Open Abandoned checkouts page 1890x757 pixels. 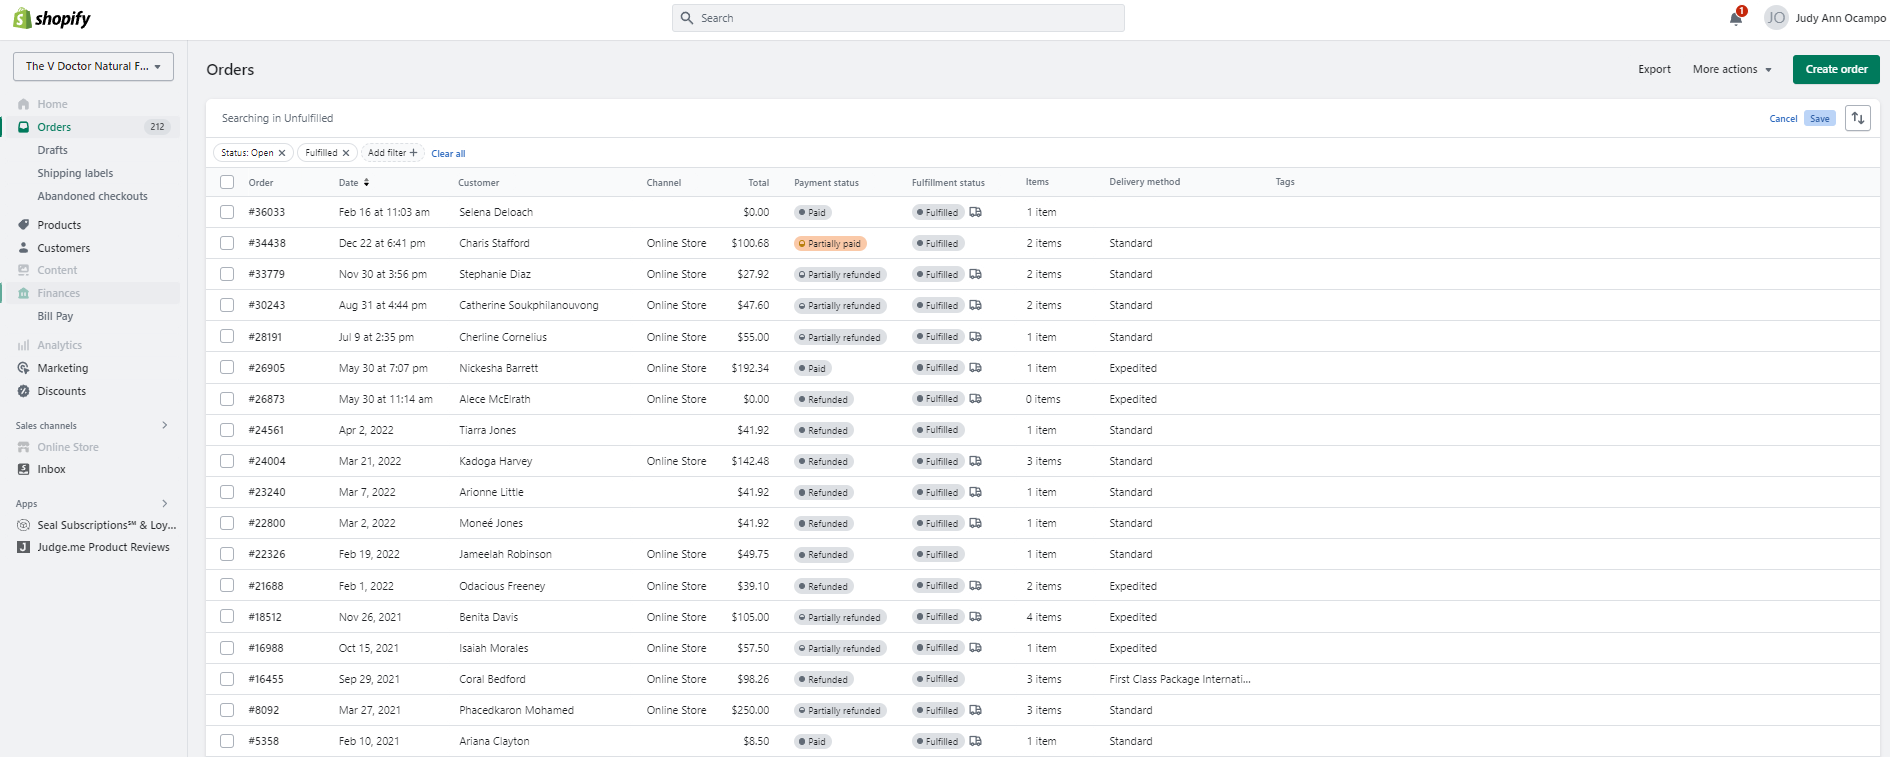(x=92, y=196)
